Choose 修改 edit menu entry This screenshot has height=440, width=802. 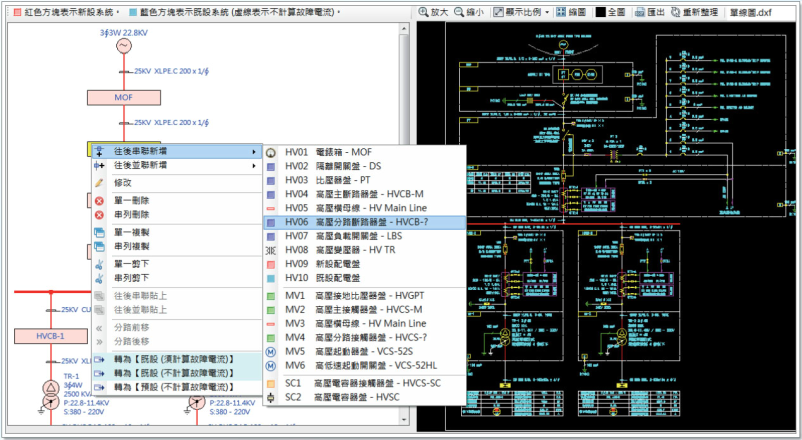pos(177,183)
